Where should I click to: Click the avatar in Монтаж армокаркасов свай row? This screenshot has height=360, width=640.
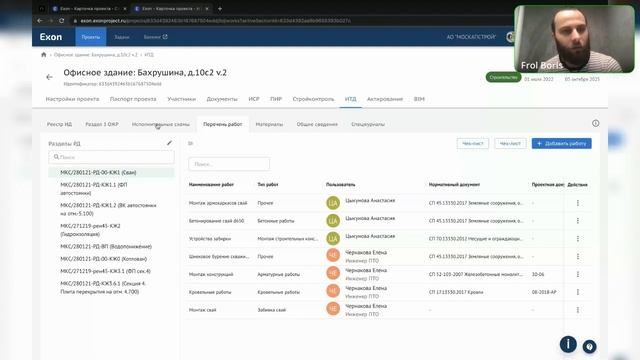click(333, 203)
